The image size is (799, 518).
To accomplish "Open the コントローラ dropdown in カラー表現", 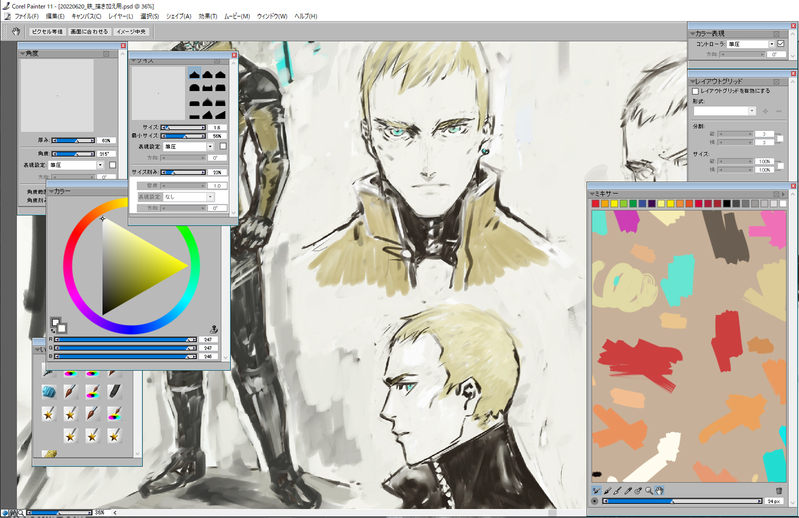I will pos(751,44).
